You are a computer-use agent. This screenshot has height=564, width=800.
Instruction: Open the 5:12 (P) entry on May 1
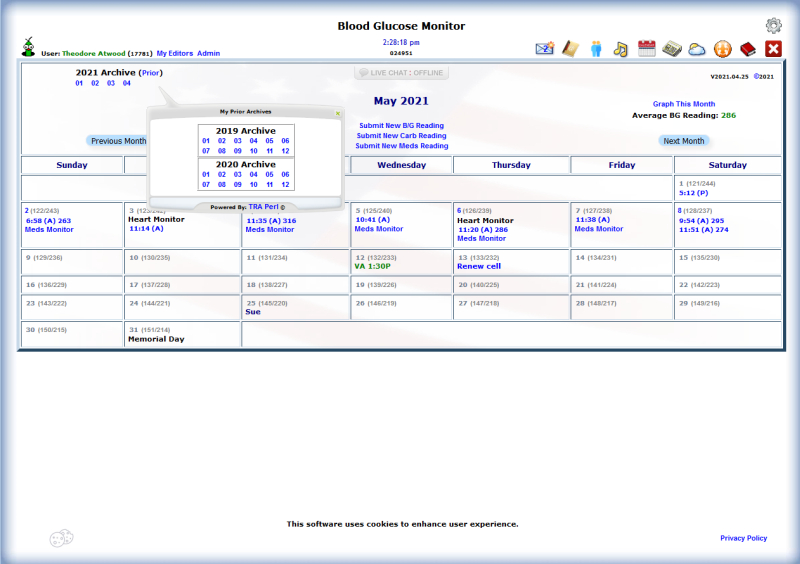click(x=693, y=193)
